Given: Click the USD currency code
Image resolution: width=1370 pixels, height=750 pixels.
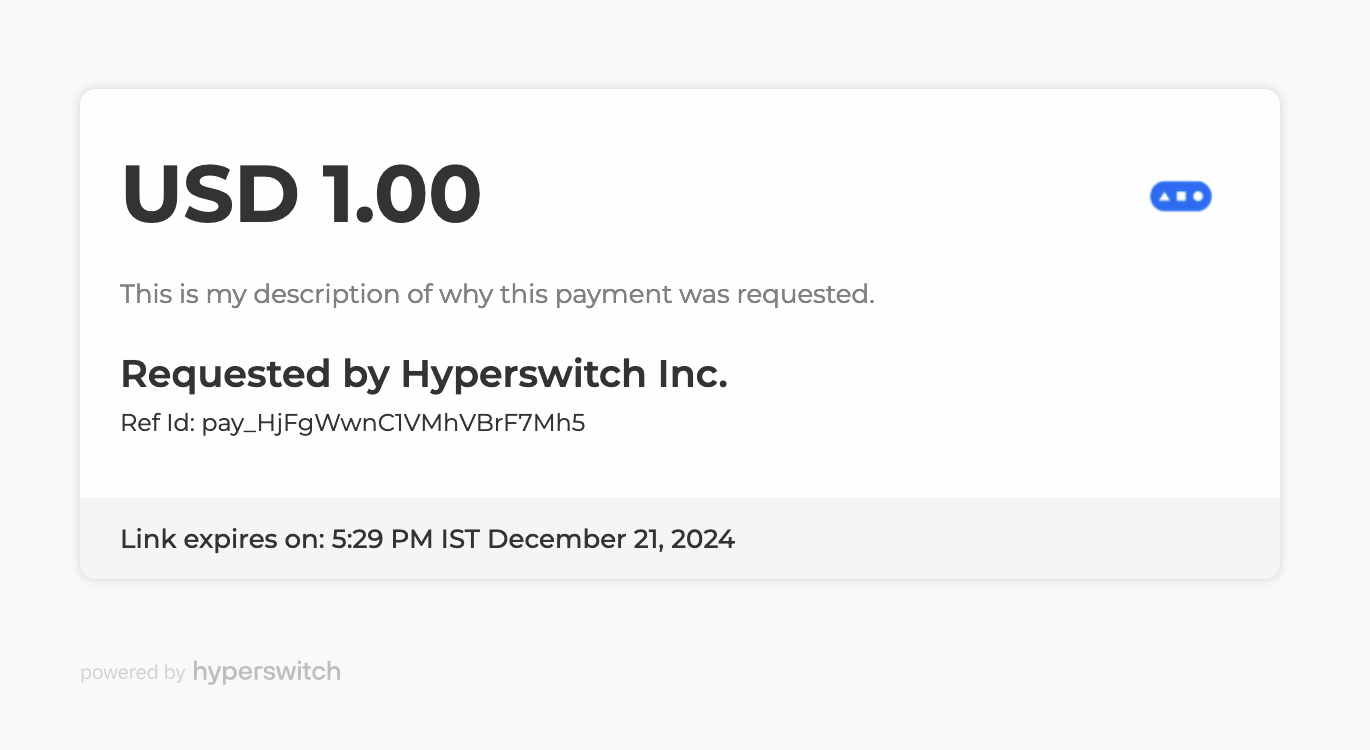Looking at the screenshot, I should (x=210, y=194).
